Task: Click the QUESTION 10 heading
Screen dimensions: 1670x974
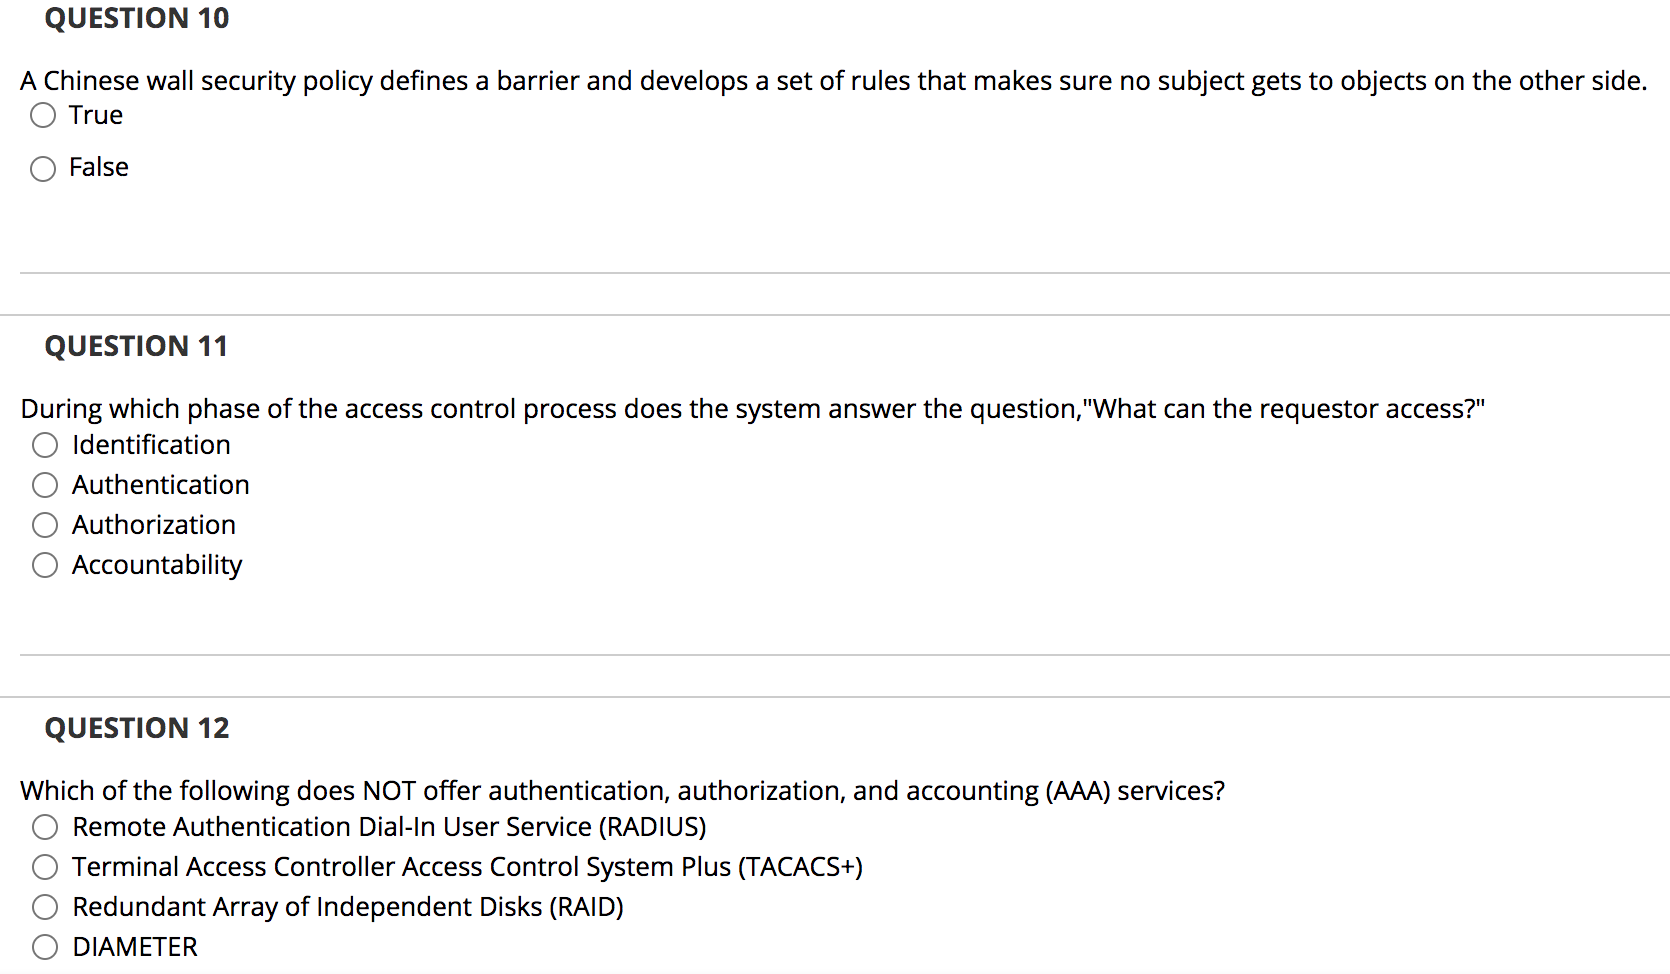Action: [x=135, y=18]
